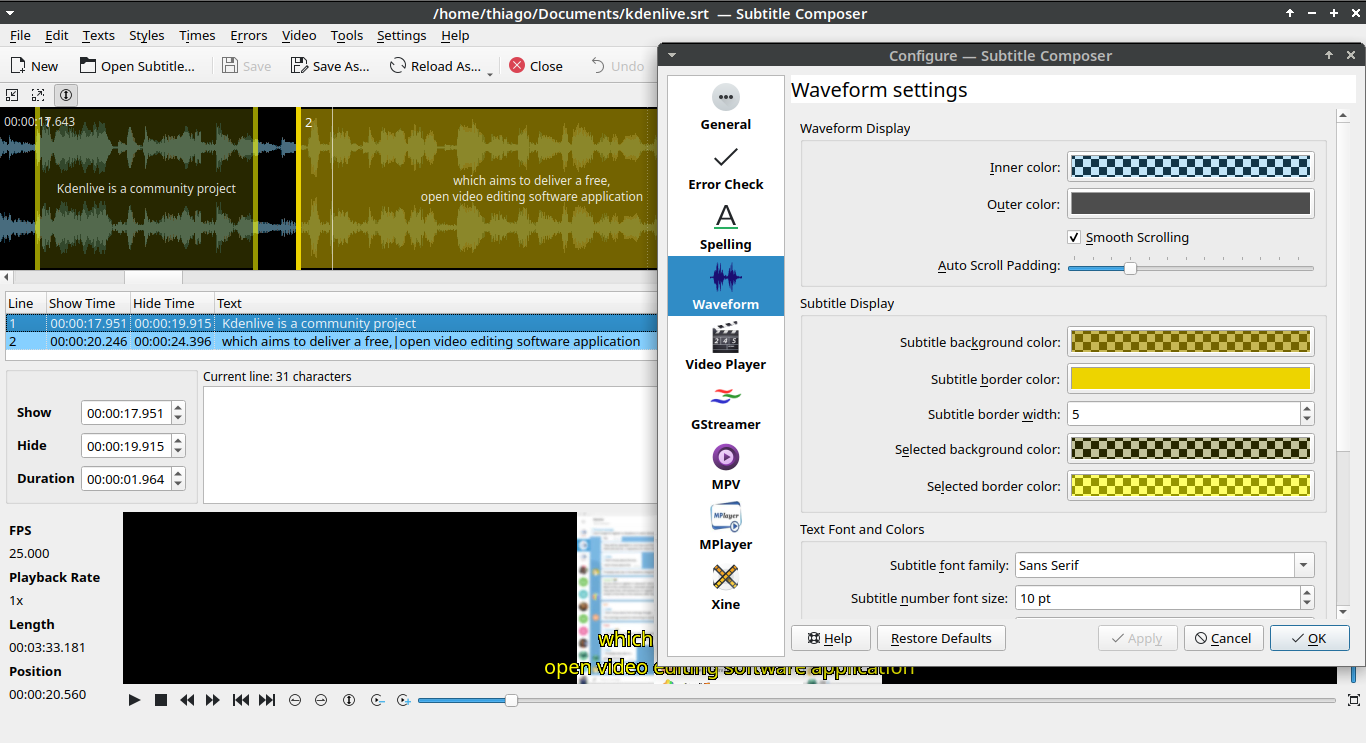Click the fast-forward (seek forward) button
This screenshot has height=743, width=1366.
tap(213, 700)
